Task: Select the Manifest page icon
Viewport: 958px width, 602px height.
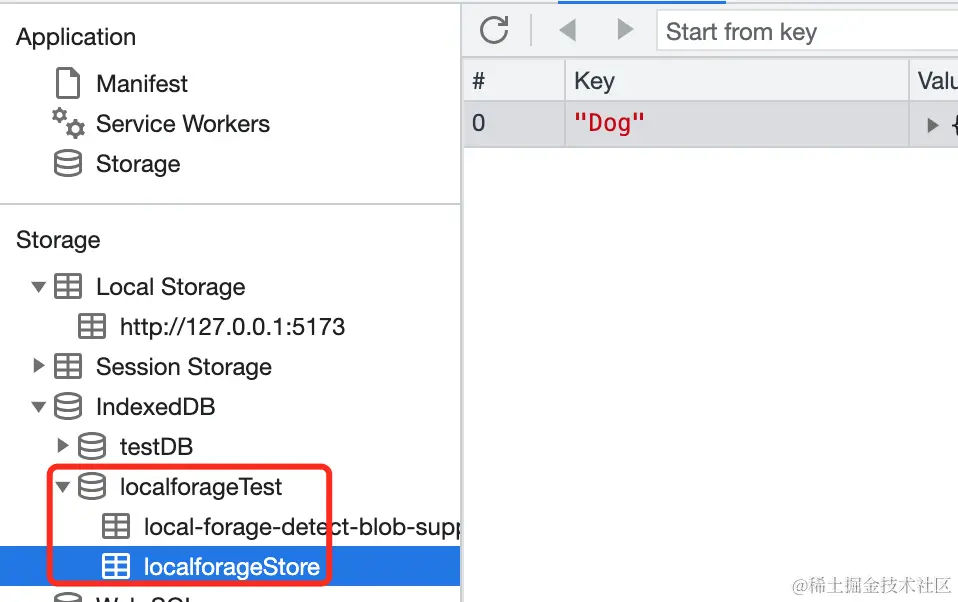Action: pos(68,83)
